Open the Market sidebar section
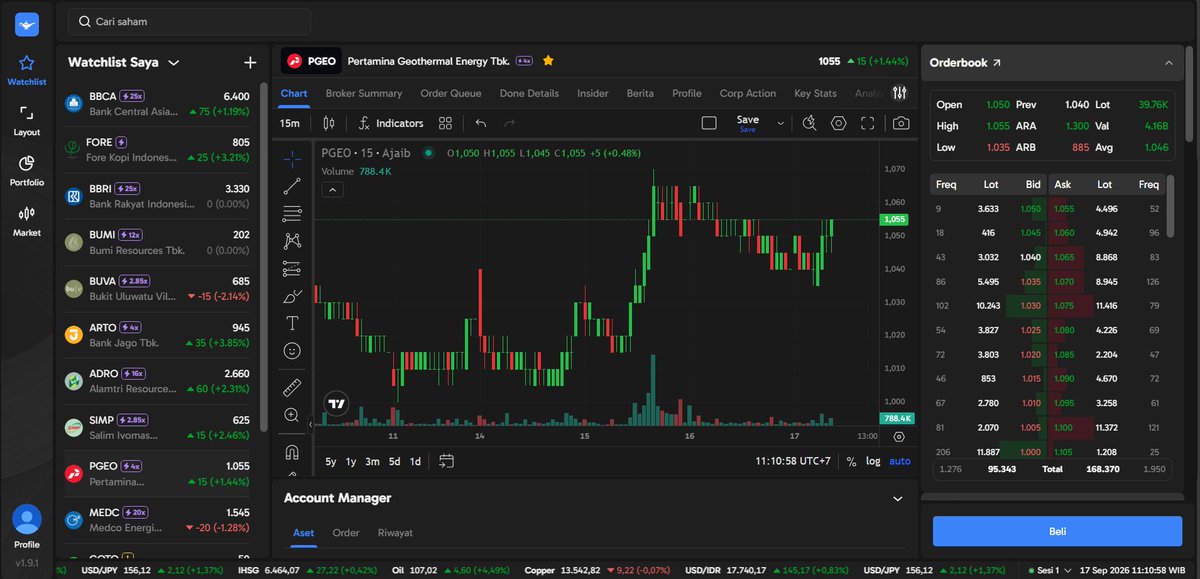Viewport: 1200px width, 579px height. click(x=27, y=221)
